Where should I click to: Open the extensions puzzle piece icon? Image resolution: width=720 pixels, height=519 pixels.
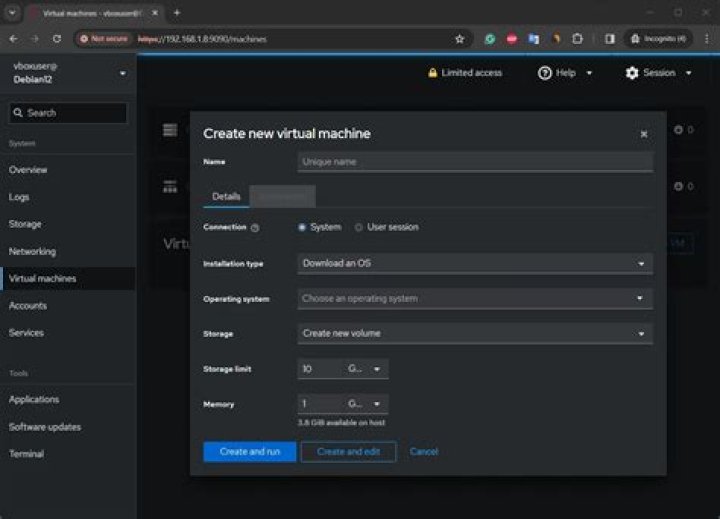(577, 39)
